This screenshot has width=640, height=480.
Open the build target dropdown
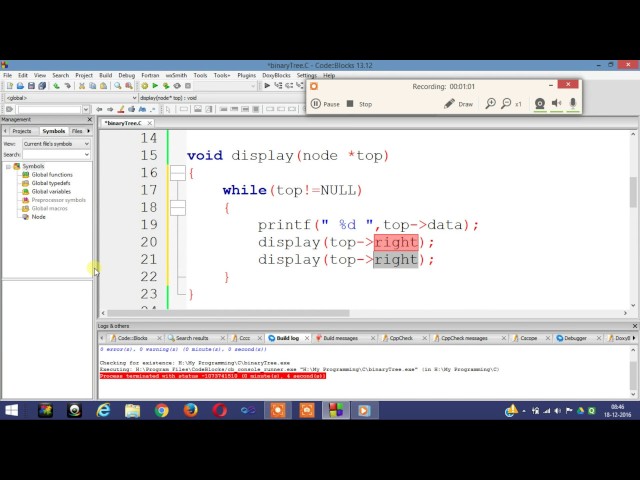point(225,86)
